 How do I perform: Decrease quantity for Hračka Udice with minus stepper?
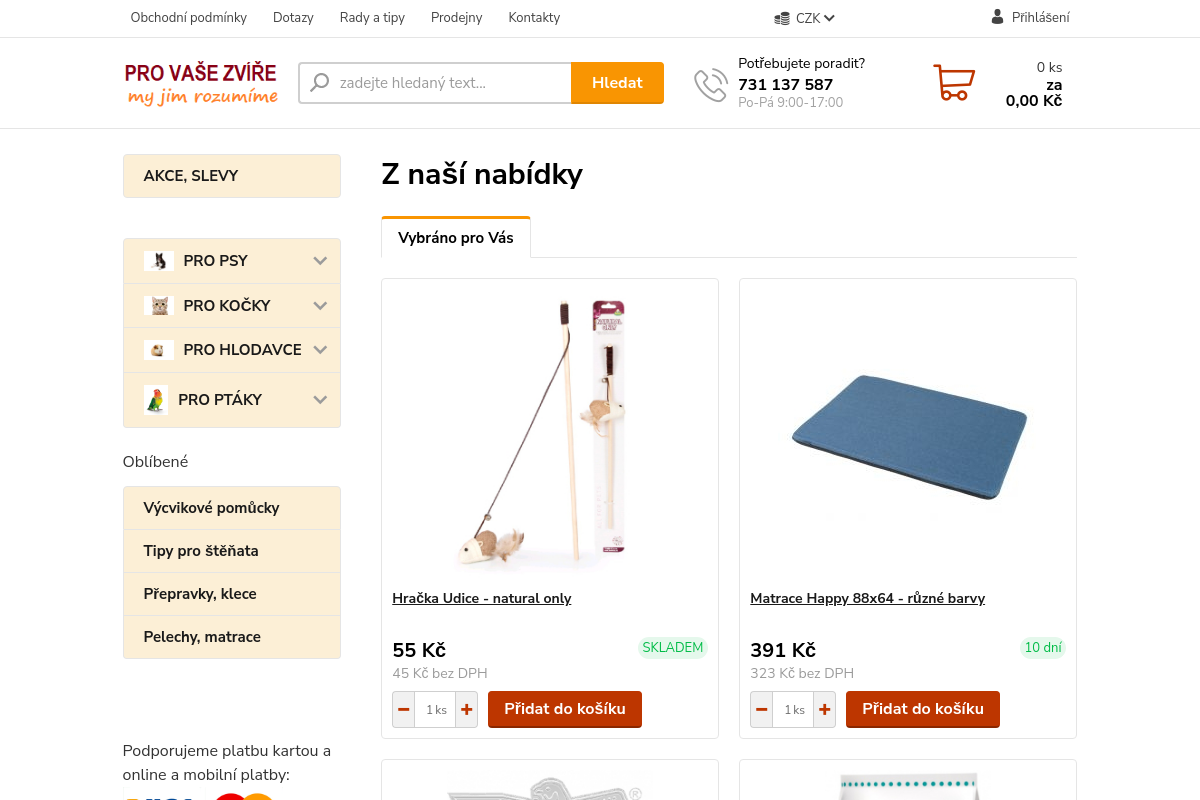404,709
